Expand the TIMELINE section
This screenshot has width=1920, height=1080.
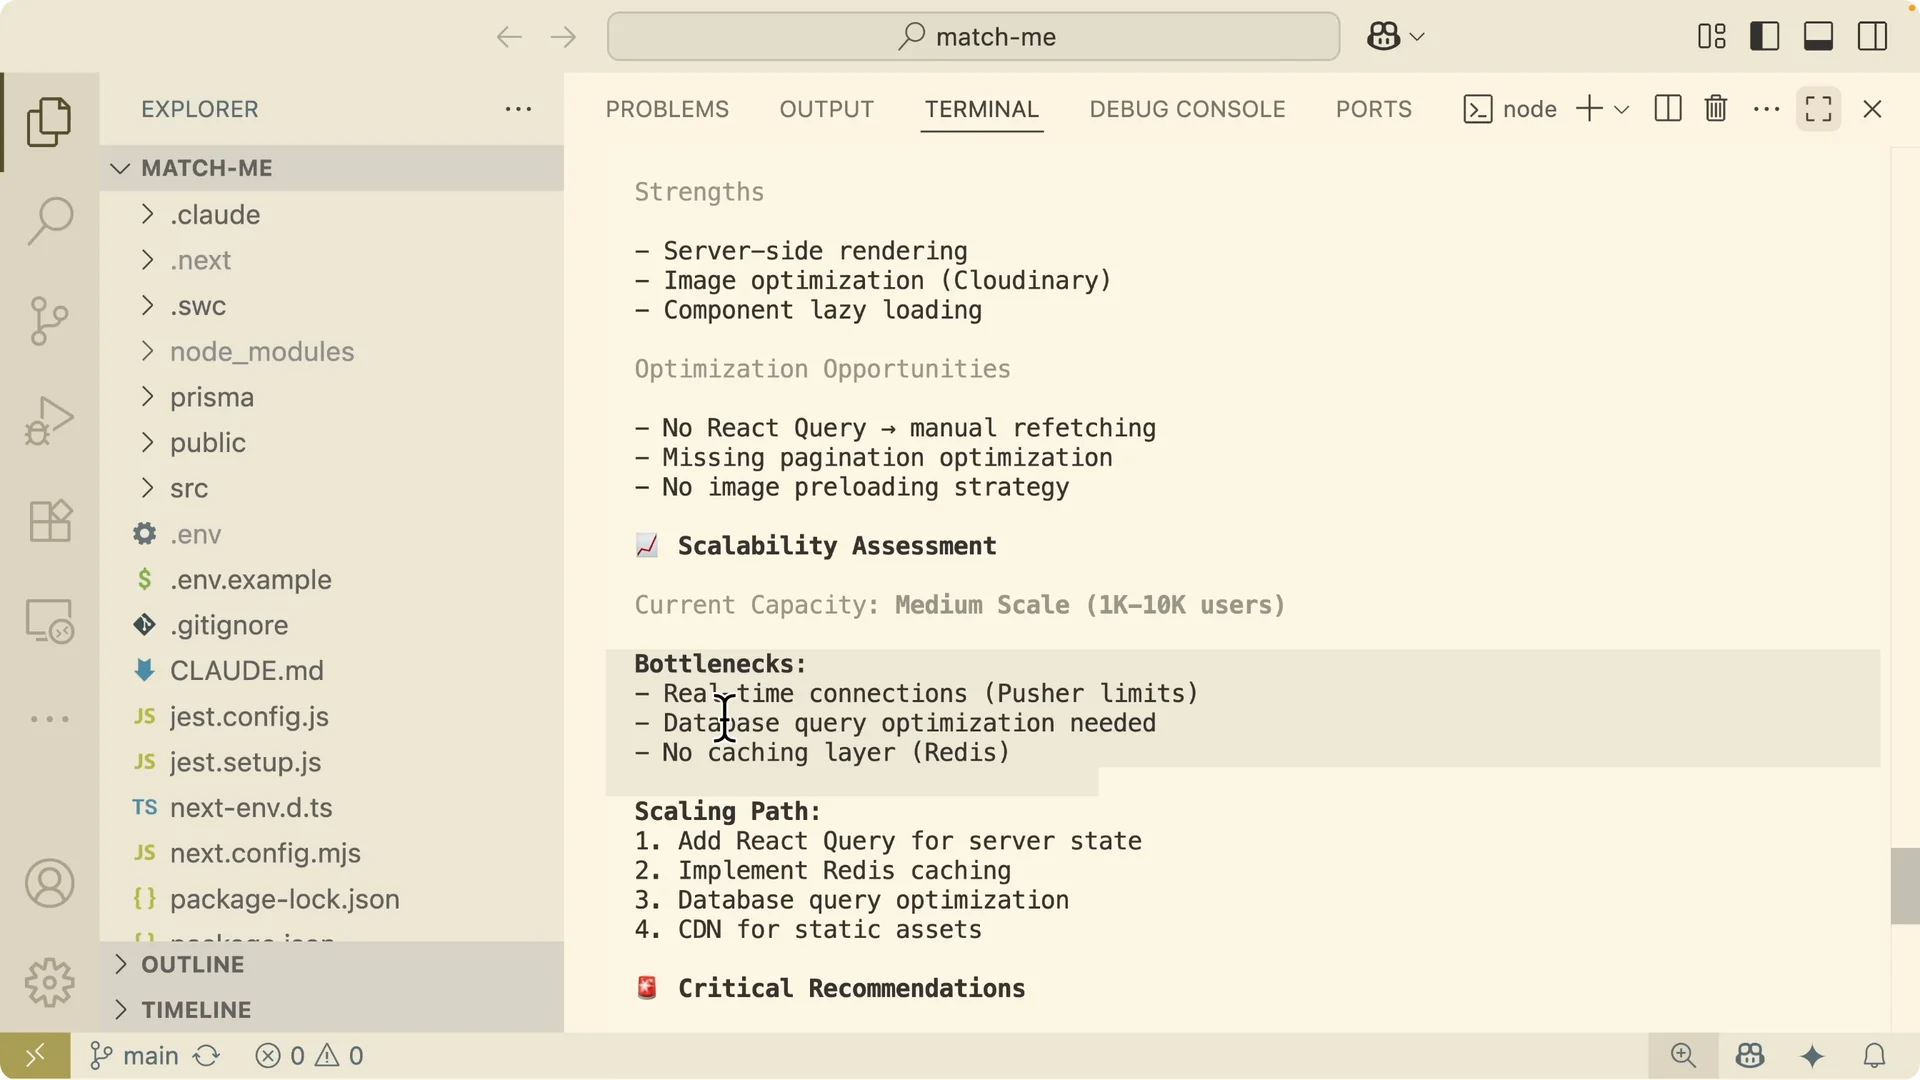point(332,1010)
